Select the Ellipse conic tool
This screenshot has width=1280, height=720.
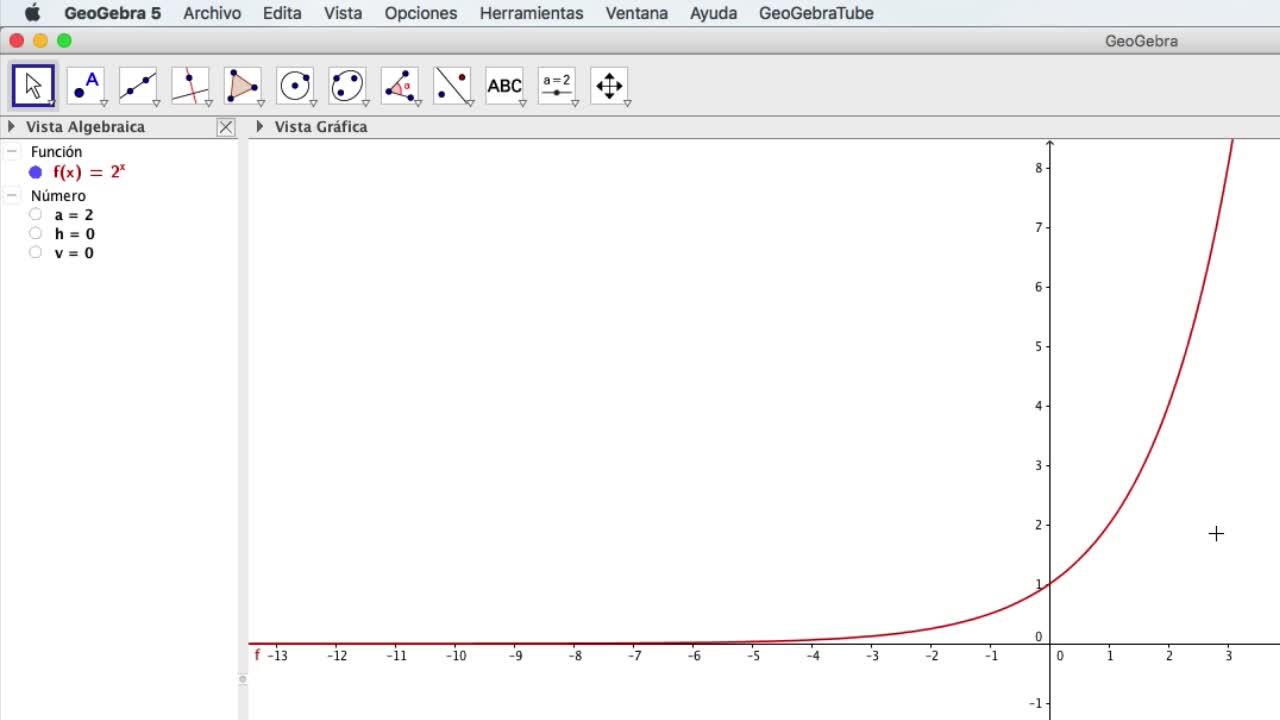347,86
